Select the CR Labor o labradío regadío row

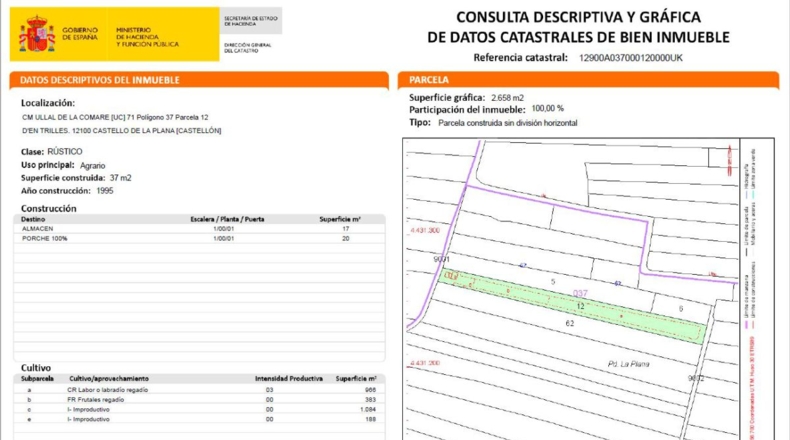click(200, 390)
